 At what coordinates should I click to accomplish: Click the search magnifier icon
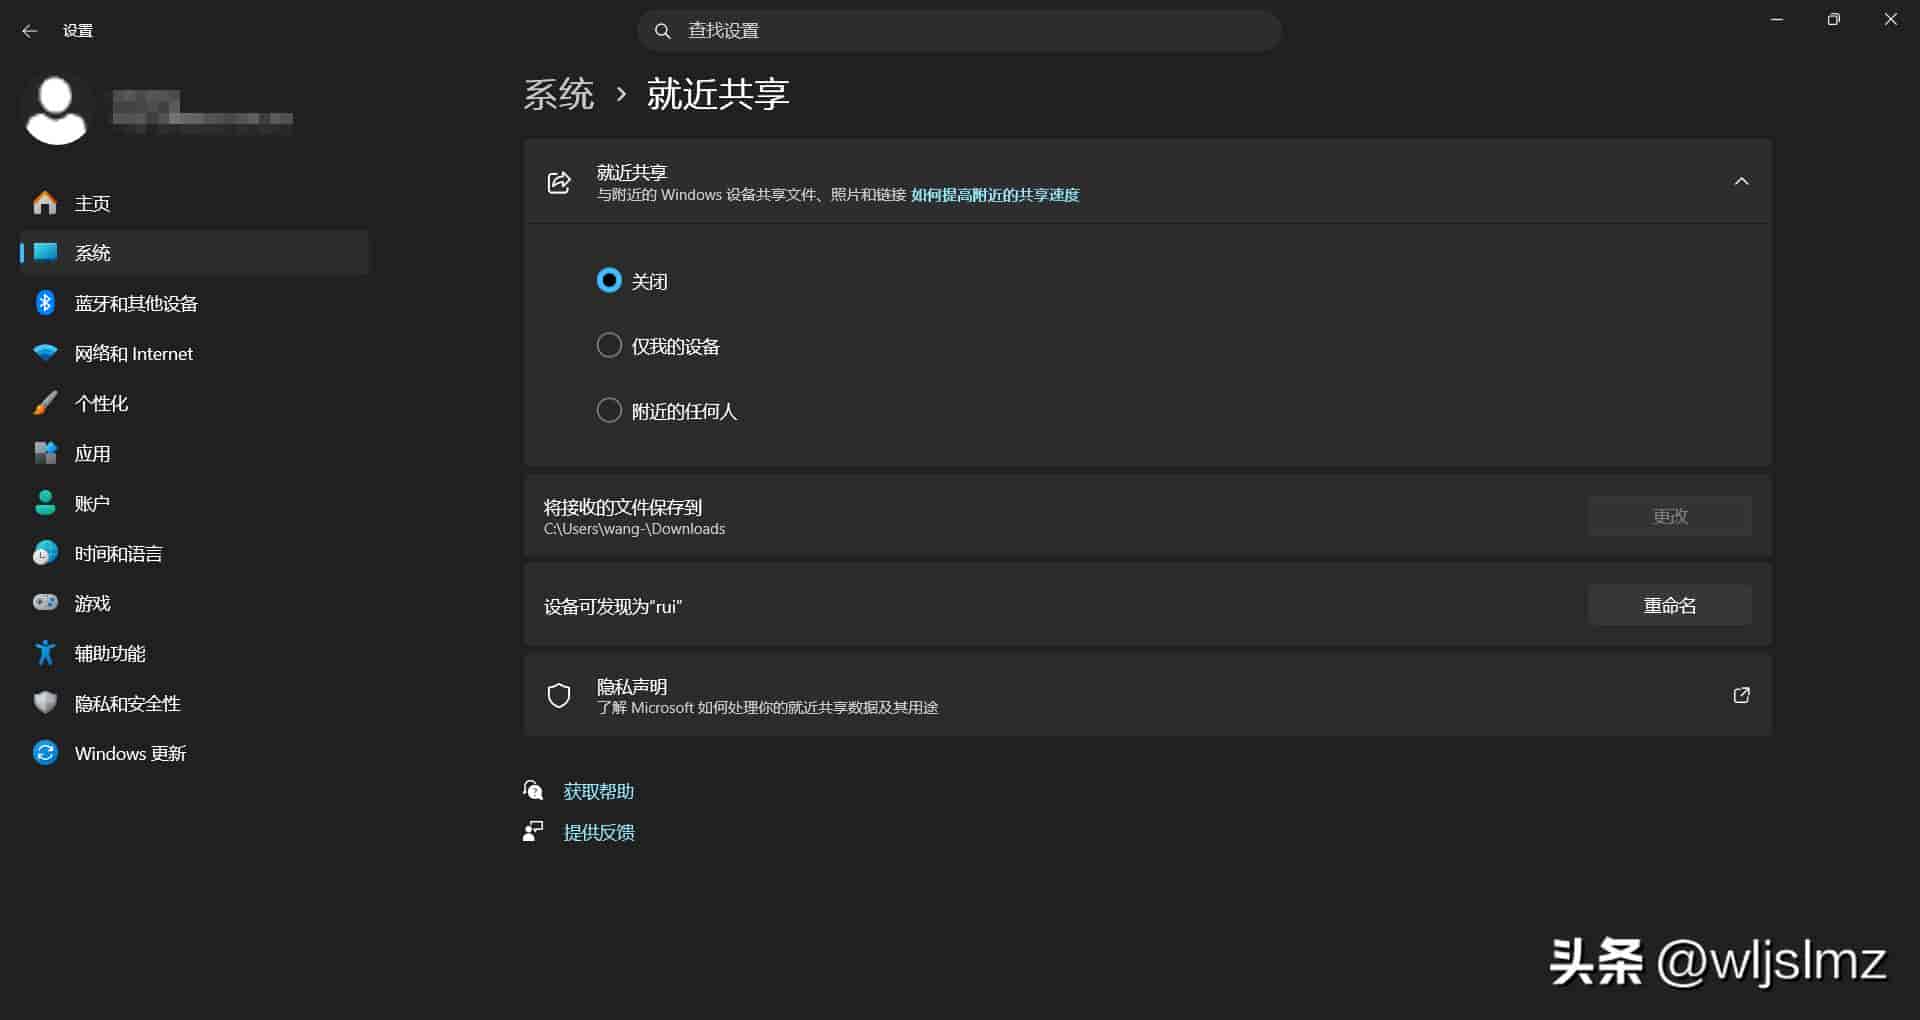(662, 31)
